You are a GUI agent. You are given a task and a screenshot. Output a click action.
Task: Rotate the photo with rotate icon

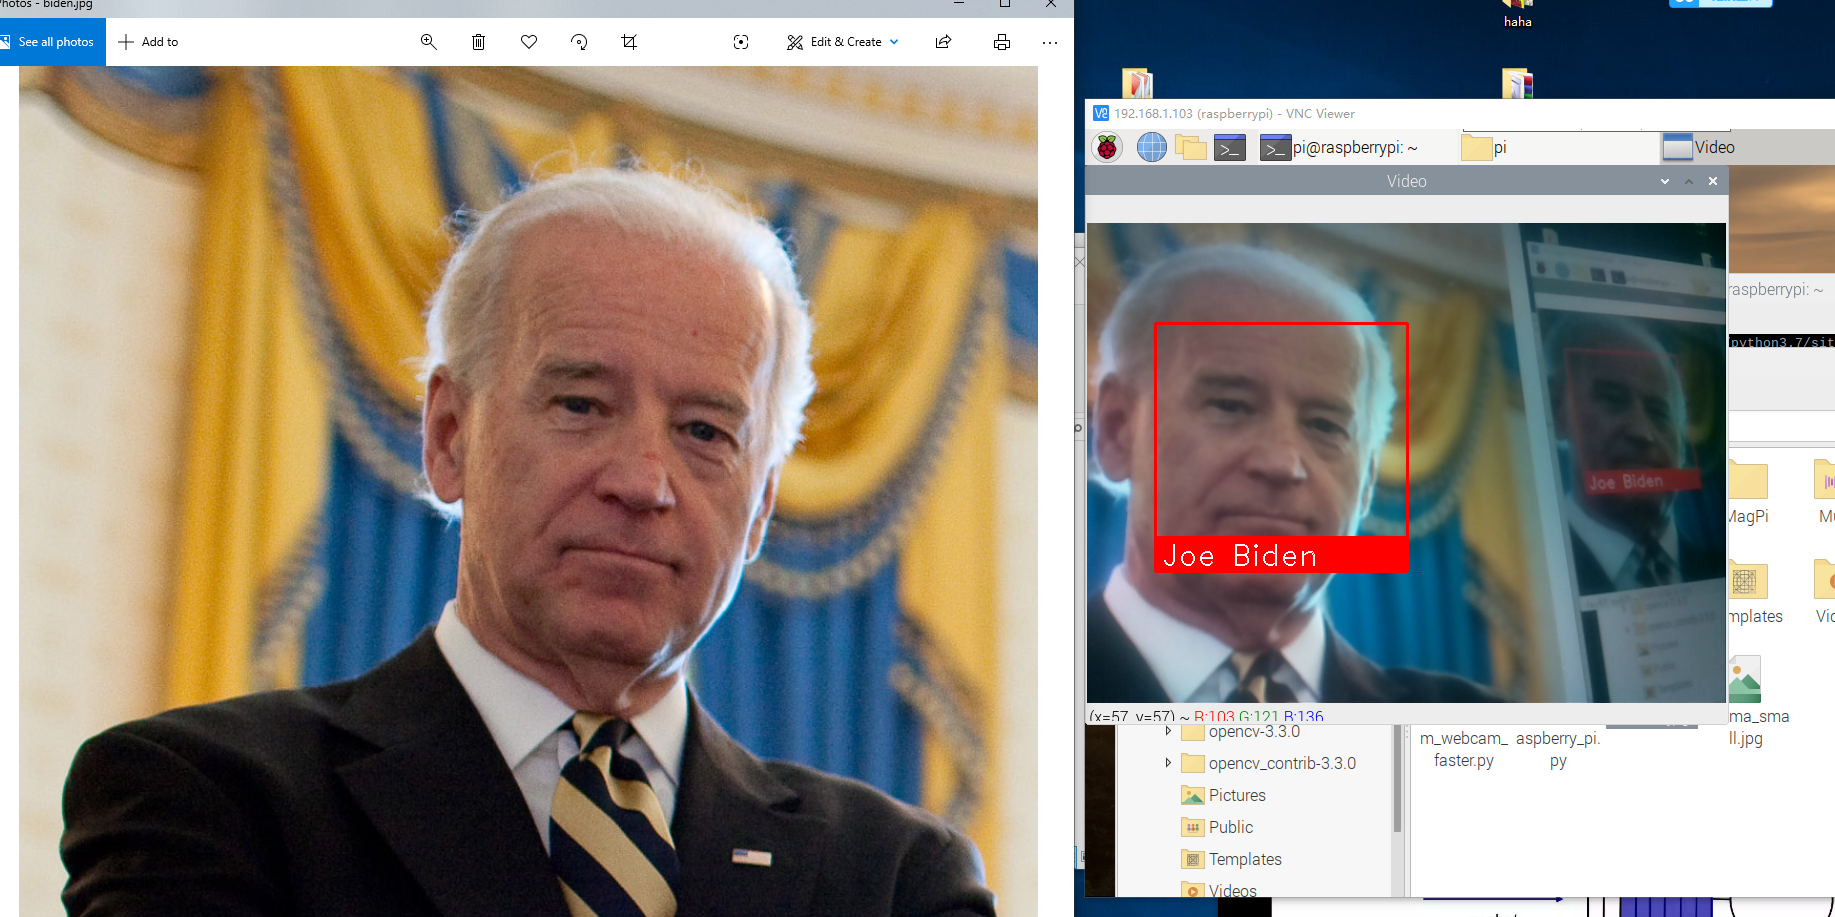579,42
